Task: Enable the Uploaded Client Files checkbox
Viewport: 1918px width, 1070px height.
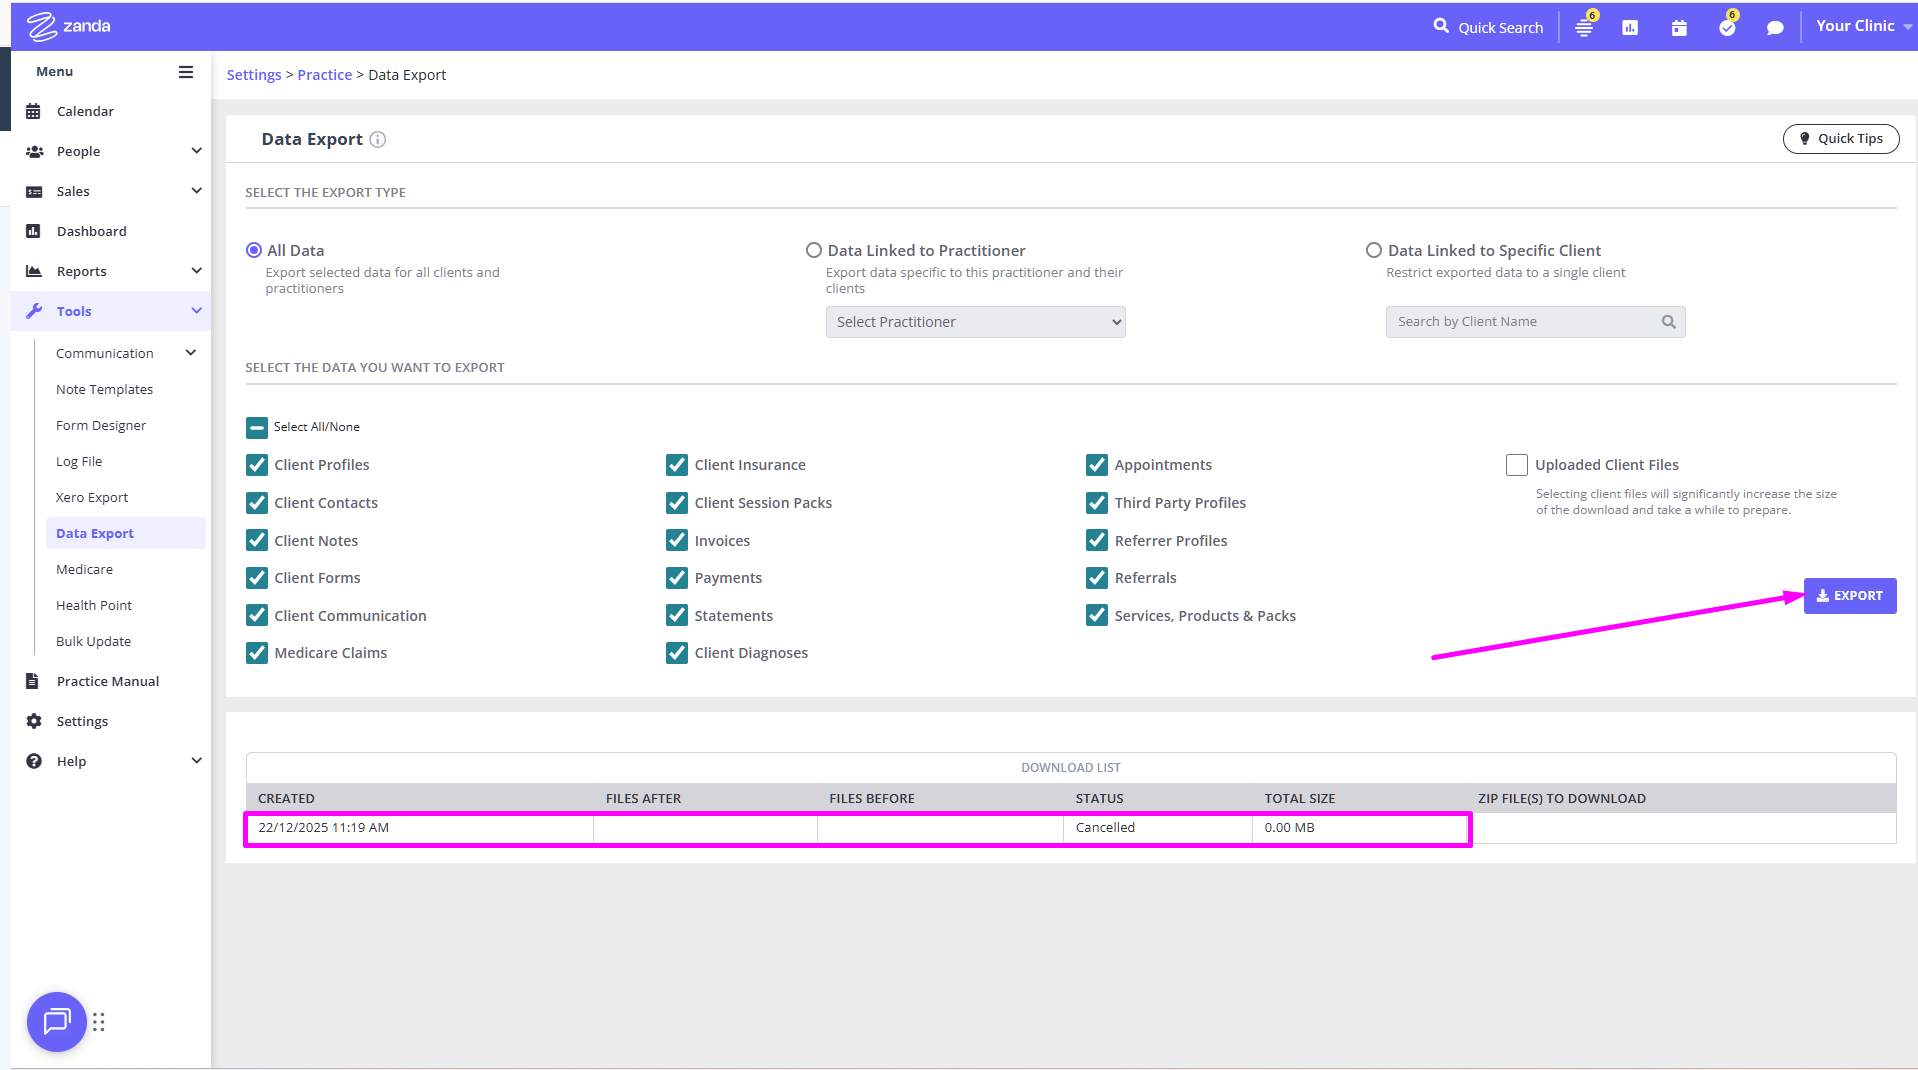Action: click(x=1516, y=465)
